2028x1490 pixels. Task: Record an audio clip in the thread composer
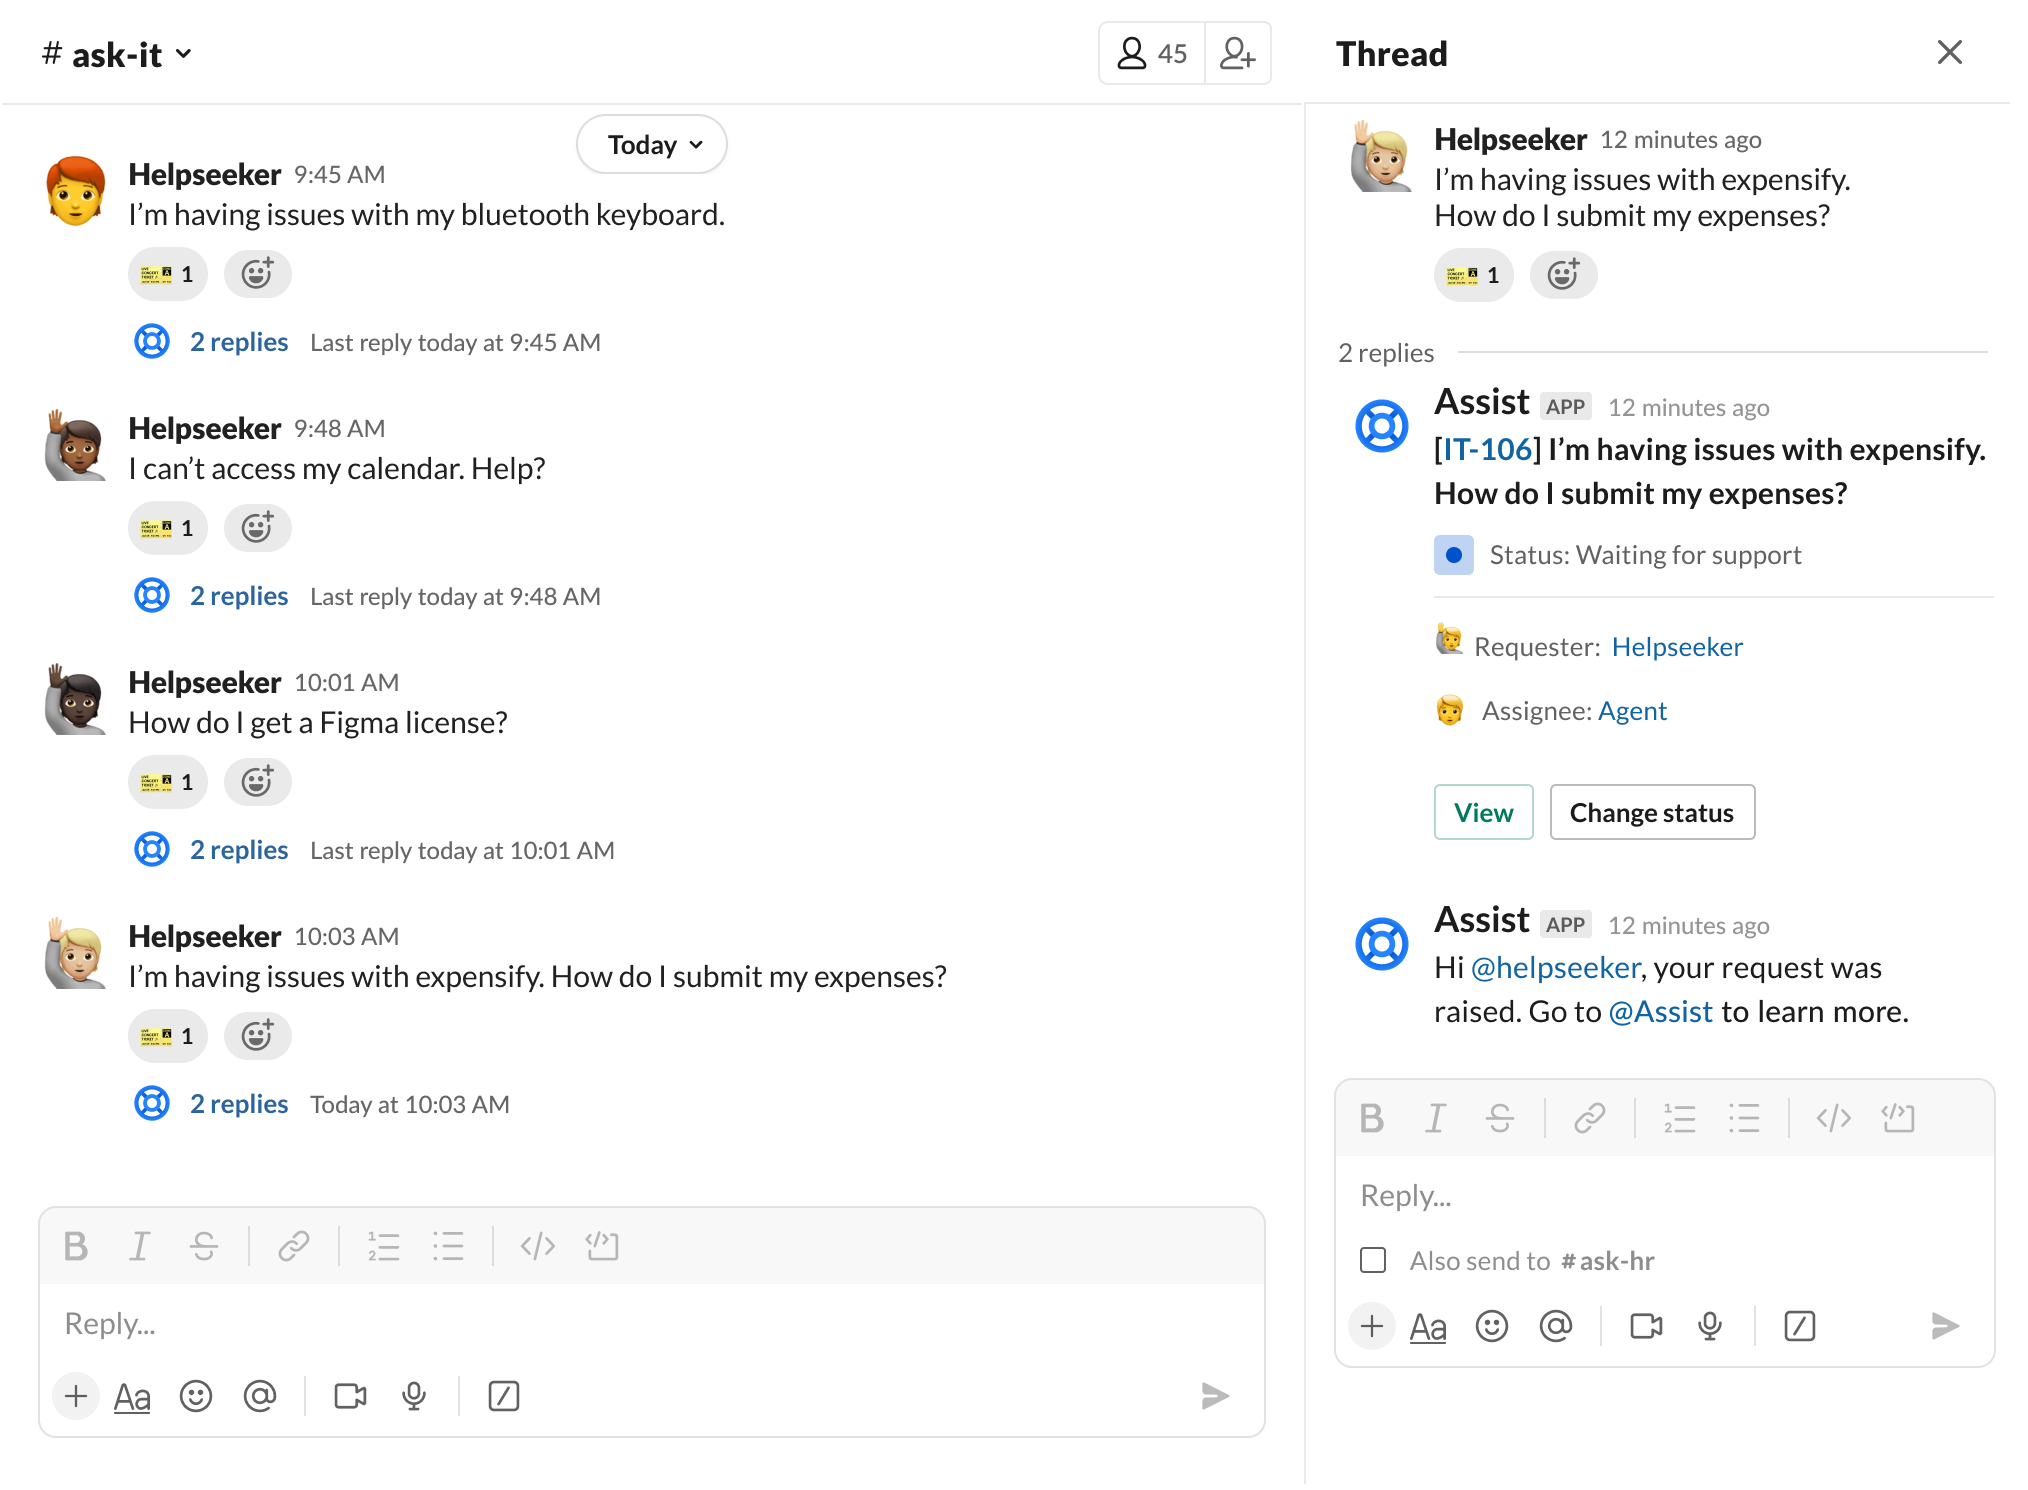(1709, 1326)
